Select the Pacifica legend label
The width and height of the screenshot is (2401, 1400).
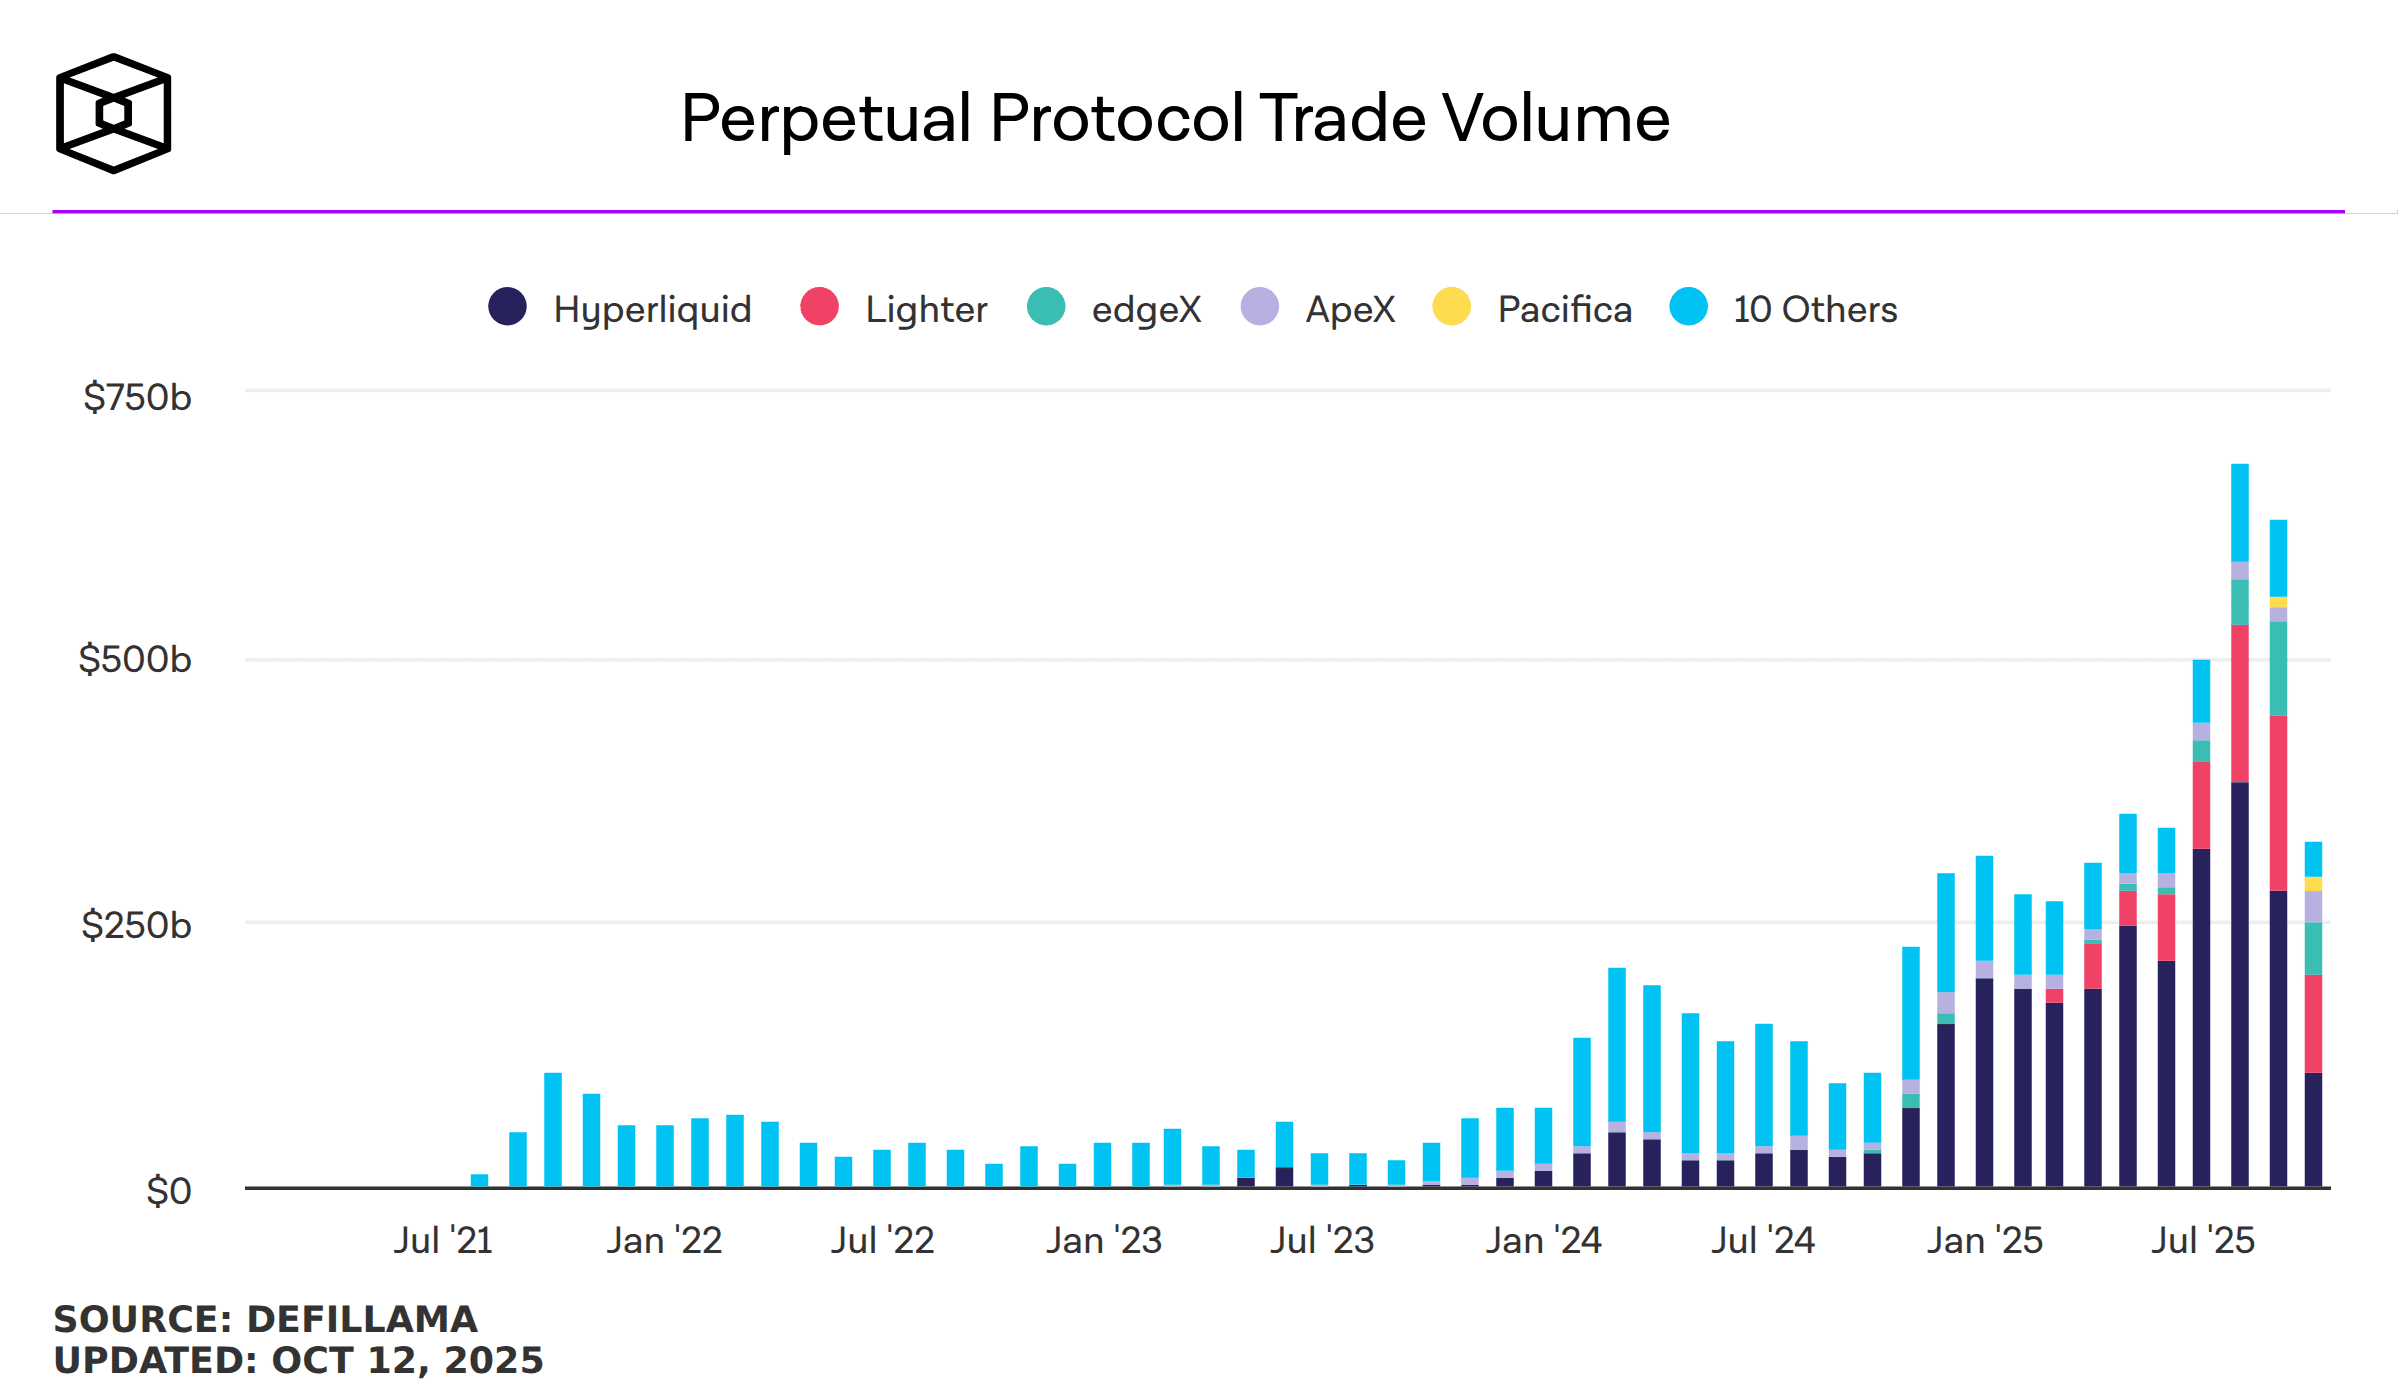[1565, 310]
